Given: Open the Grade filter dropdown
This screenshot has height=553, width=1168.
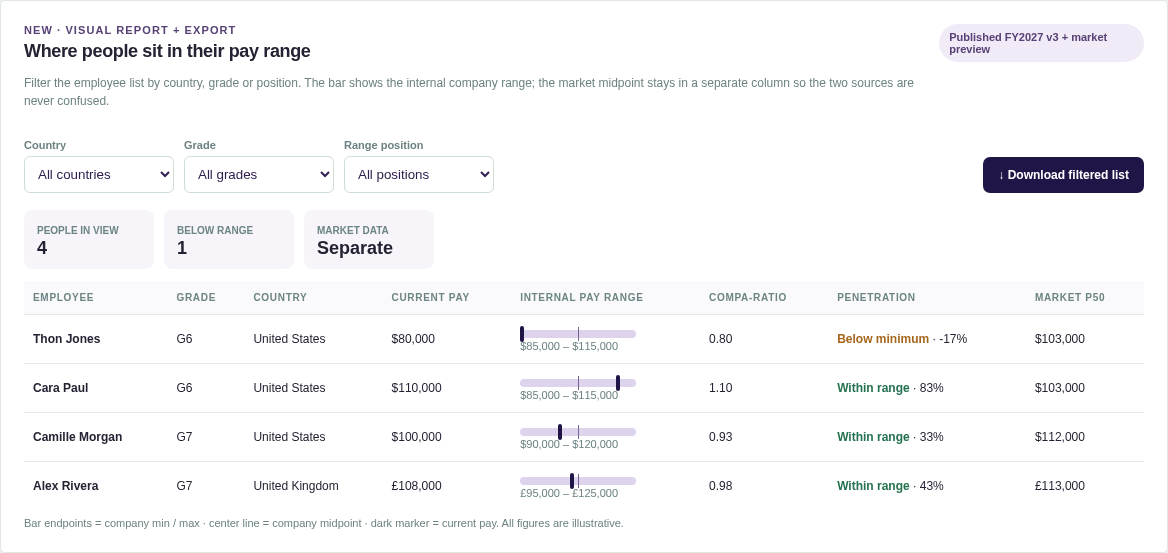Looking at the screenshot, I should pos(258,174).
